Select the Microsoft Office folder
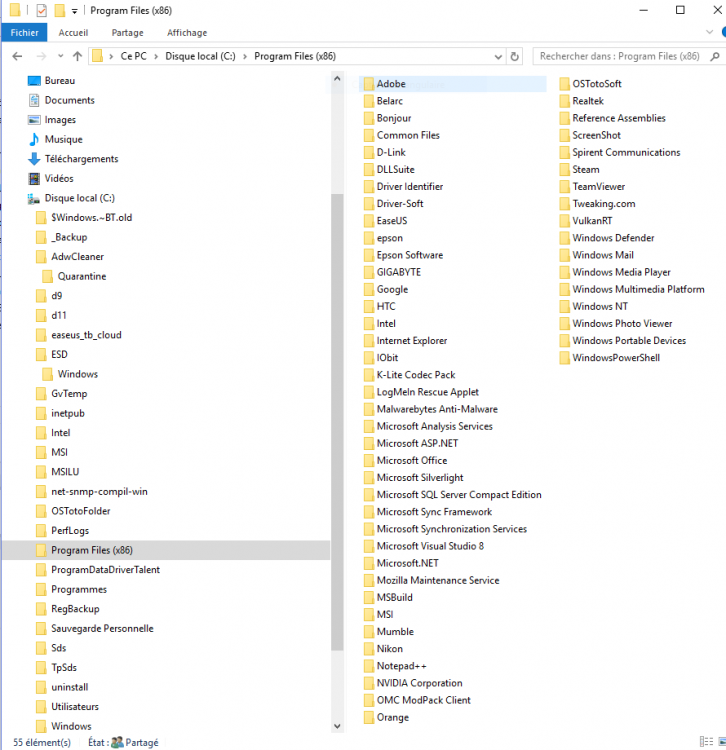 click(412, 461)
